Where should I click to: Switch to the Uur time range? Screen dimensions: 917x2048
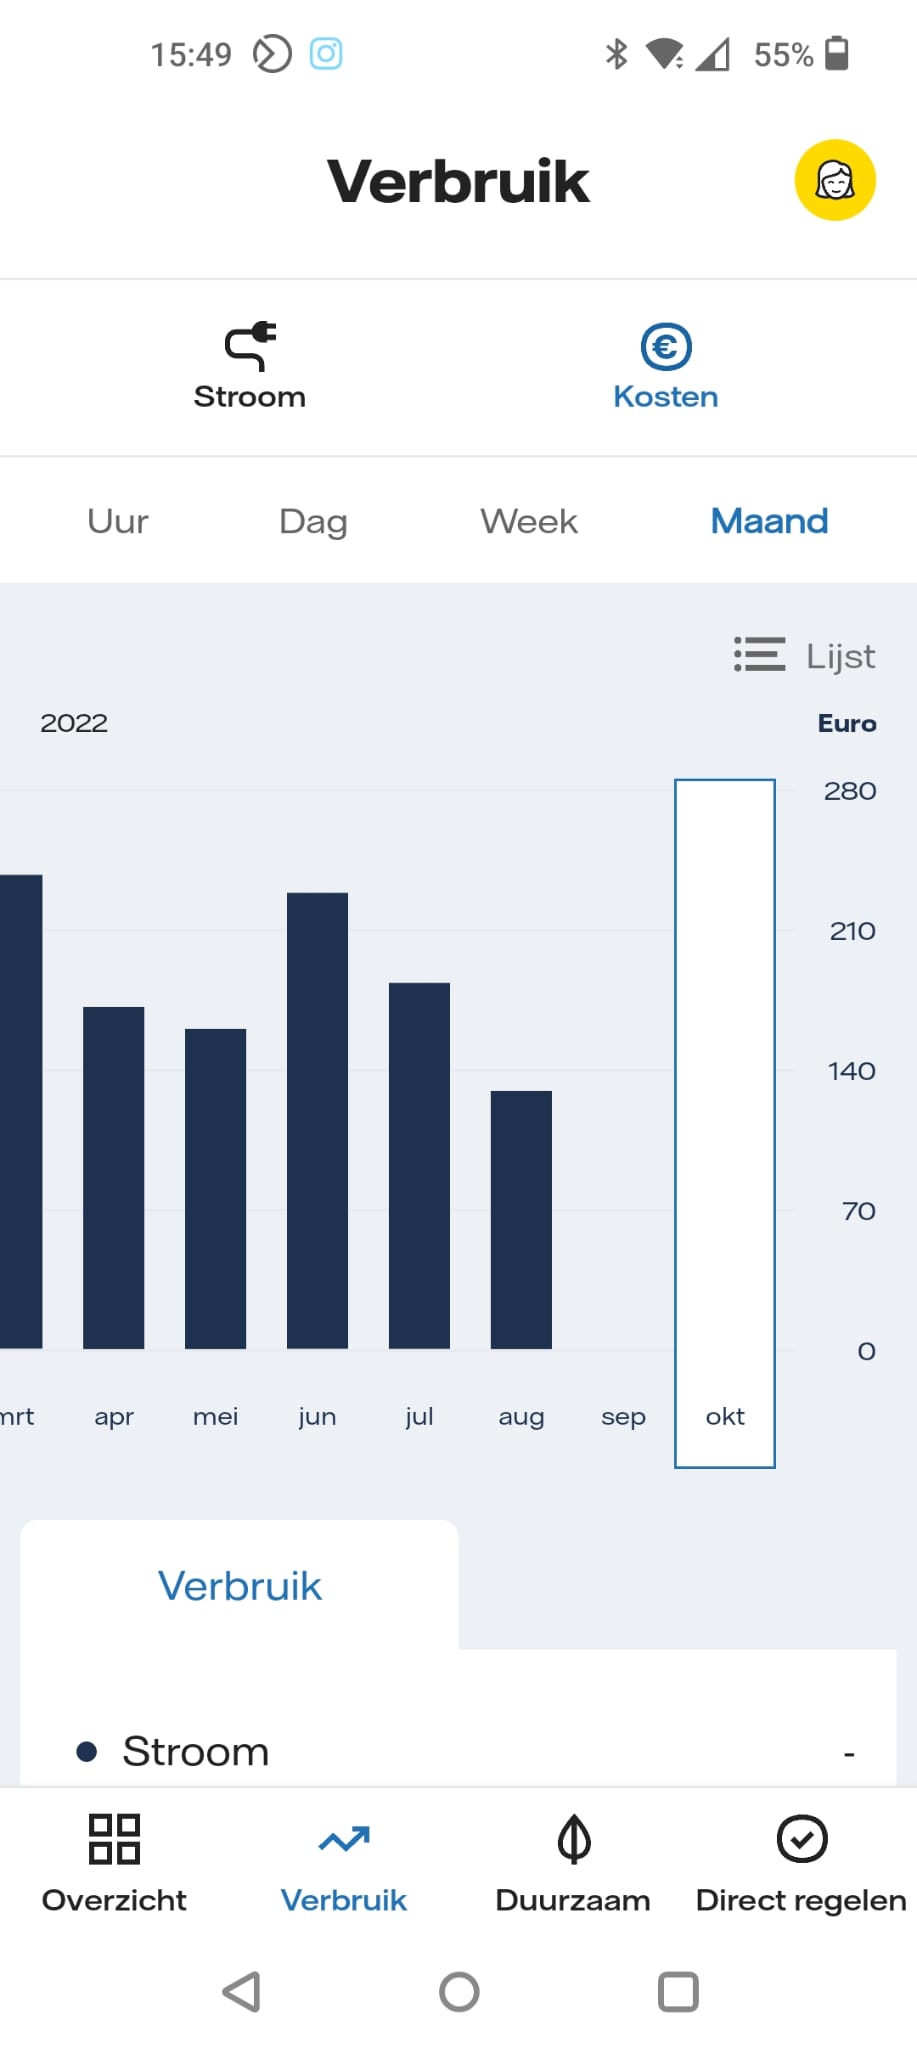(118, 521)
